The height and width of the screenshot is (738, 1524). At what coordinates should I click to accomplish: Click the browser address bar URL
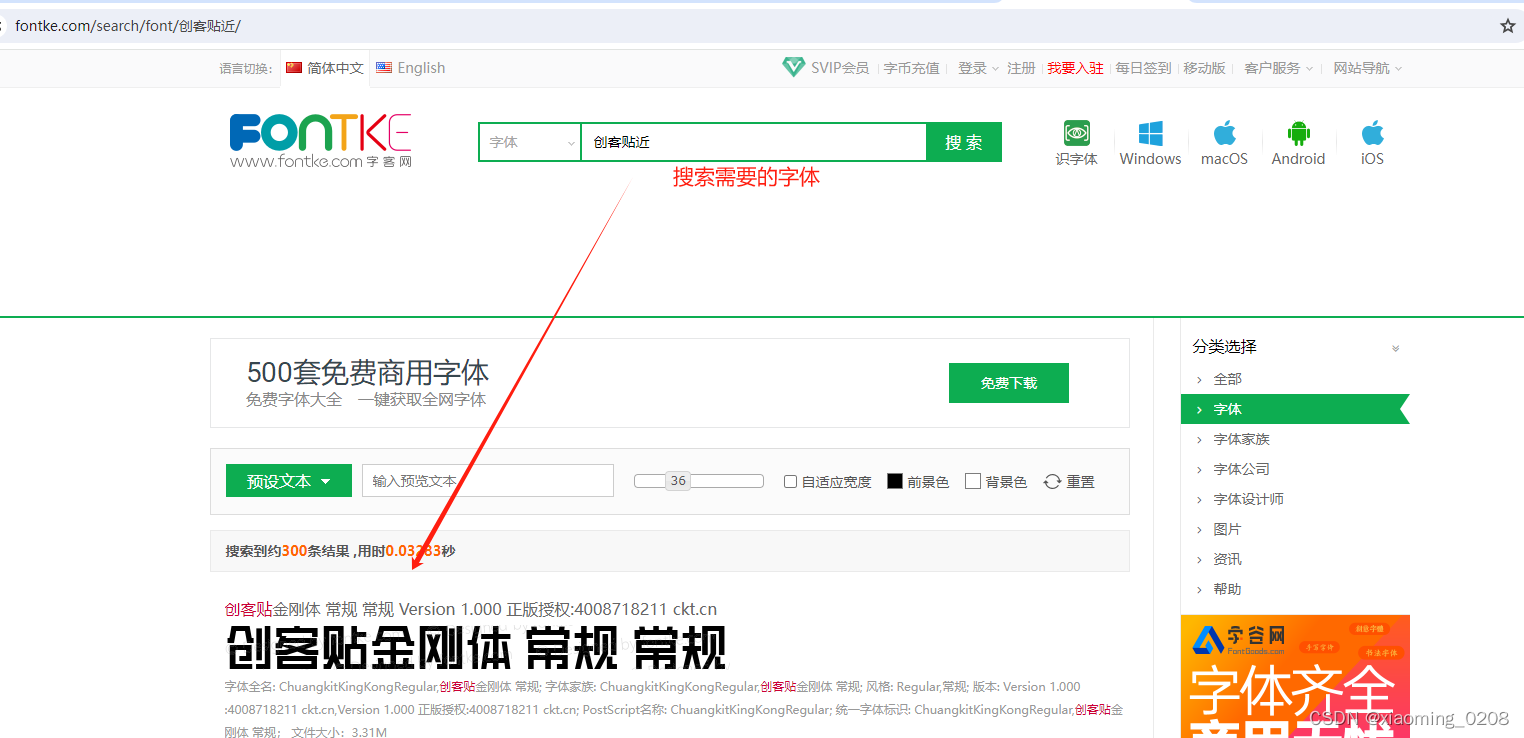(x=128, y=26)
